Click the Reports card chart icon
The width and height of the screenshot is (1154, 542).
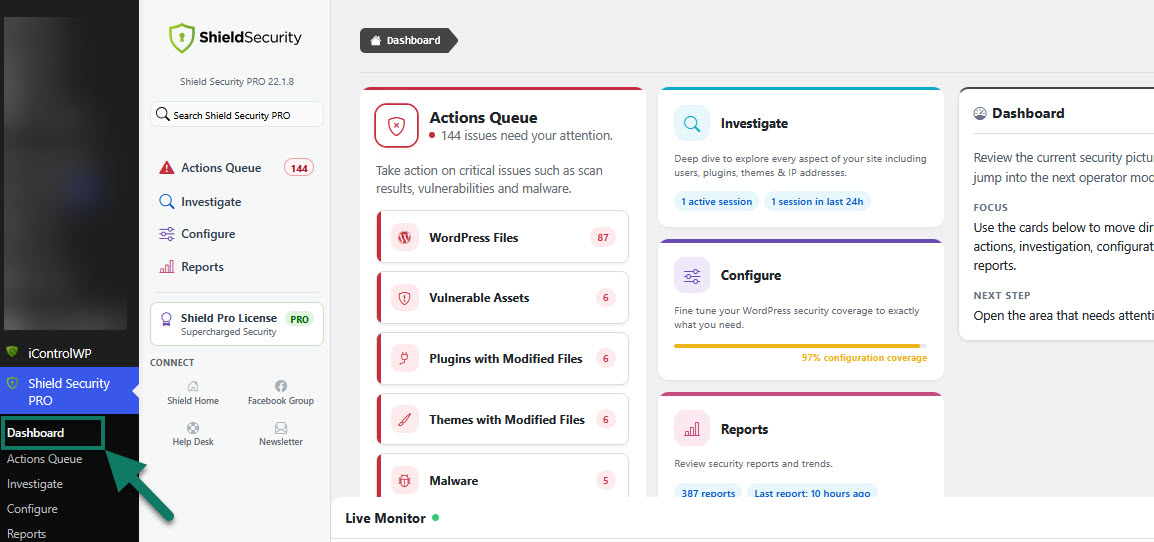point(692,429)
